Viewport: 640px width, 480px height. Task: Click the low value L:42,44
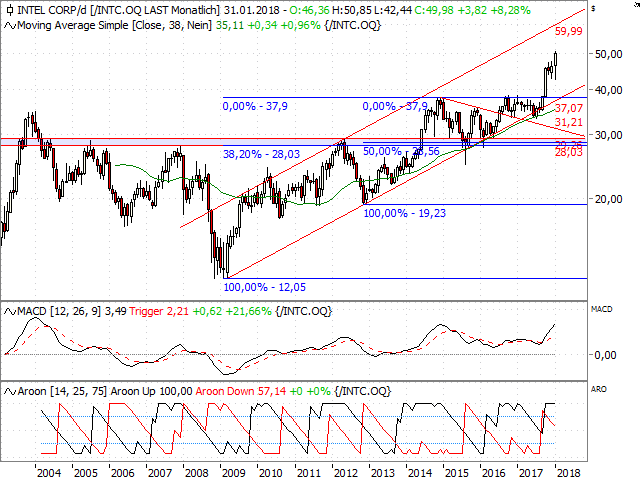pyautogui.click(x=394, y=10)
